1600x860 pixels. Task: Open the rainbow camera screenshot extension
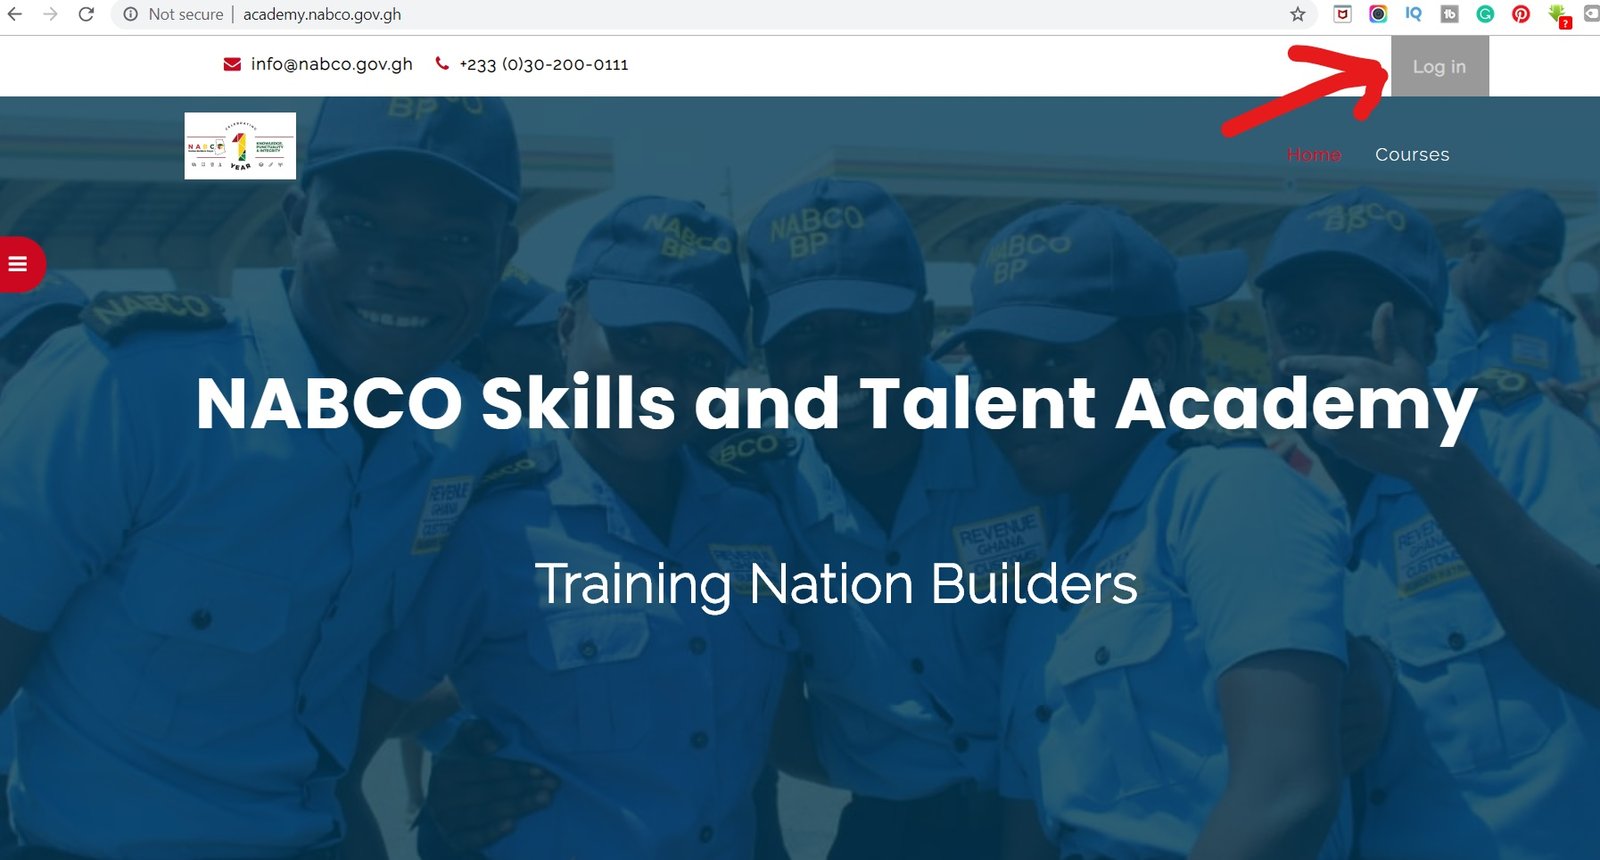click(x=1378, y=14)
